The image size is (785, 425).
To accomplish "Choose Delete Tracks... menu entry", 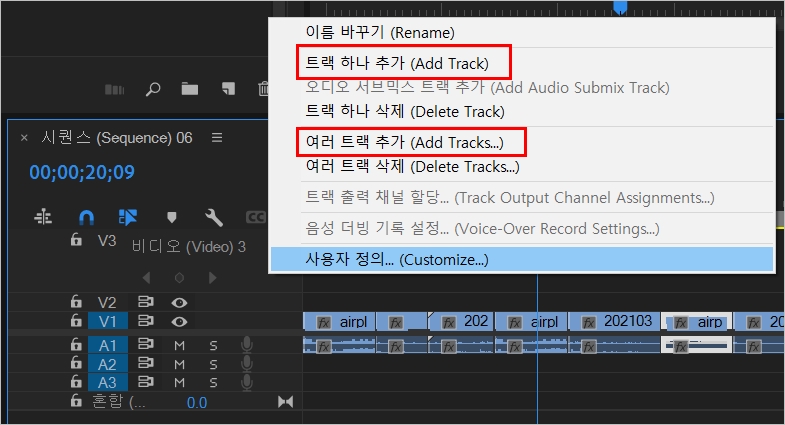I will [x=522, y=167].
